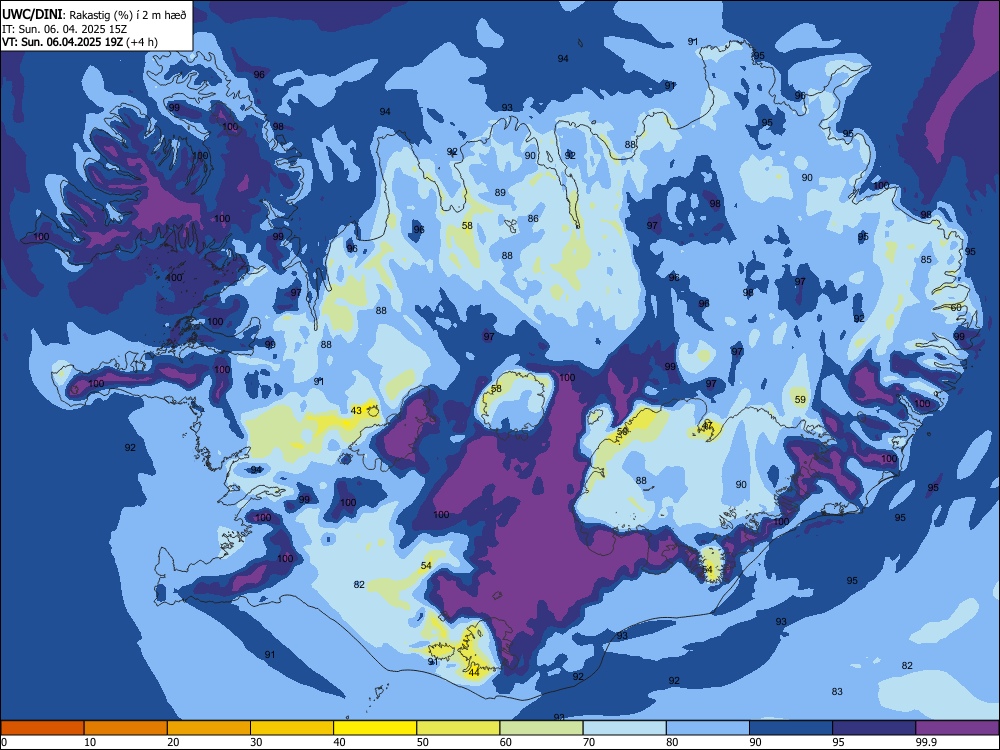This screenshot has height=750, width=1000.
Task: Select the bright yellow 40–50 legend swatch
Action: click(x=375, y=728)
